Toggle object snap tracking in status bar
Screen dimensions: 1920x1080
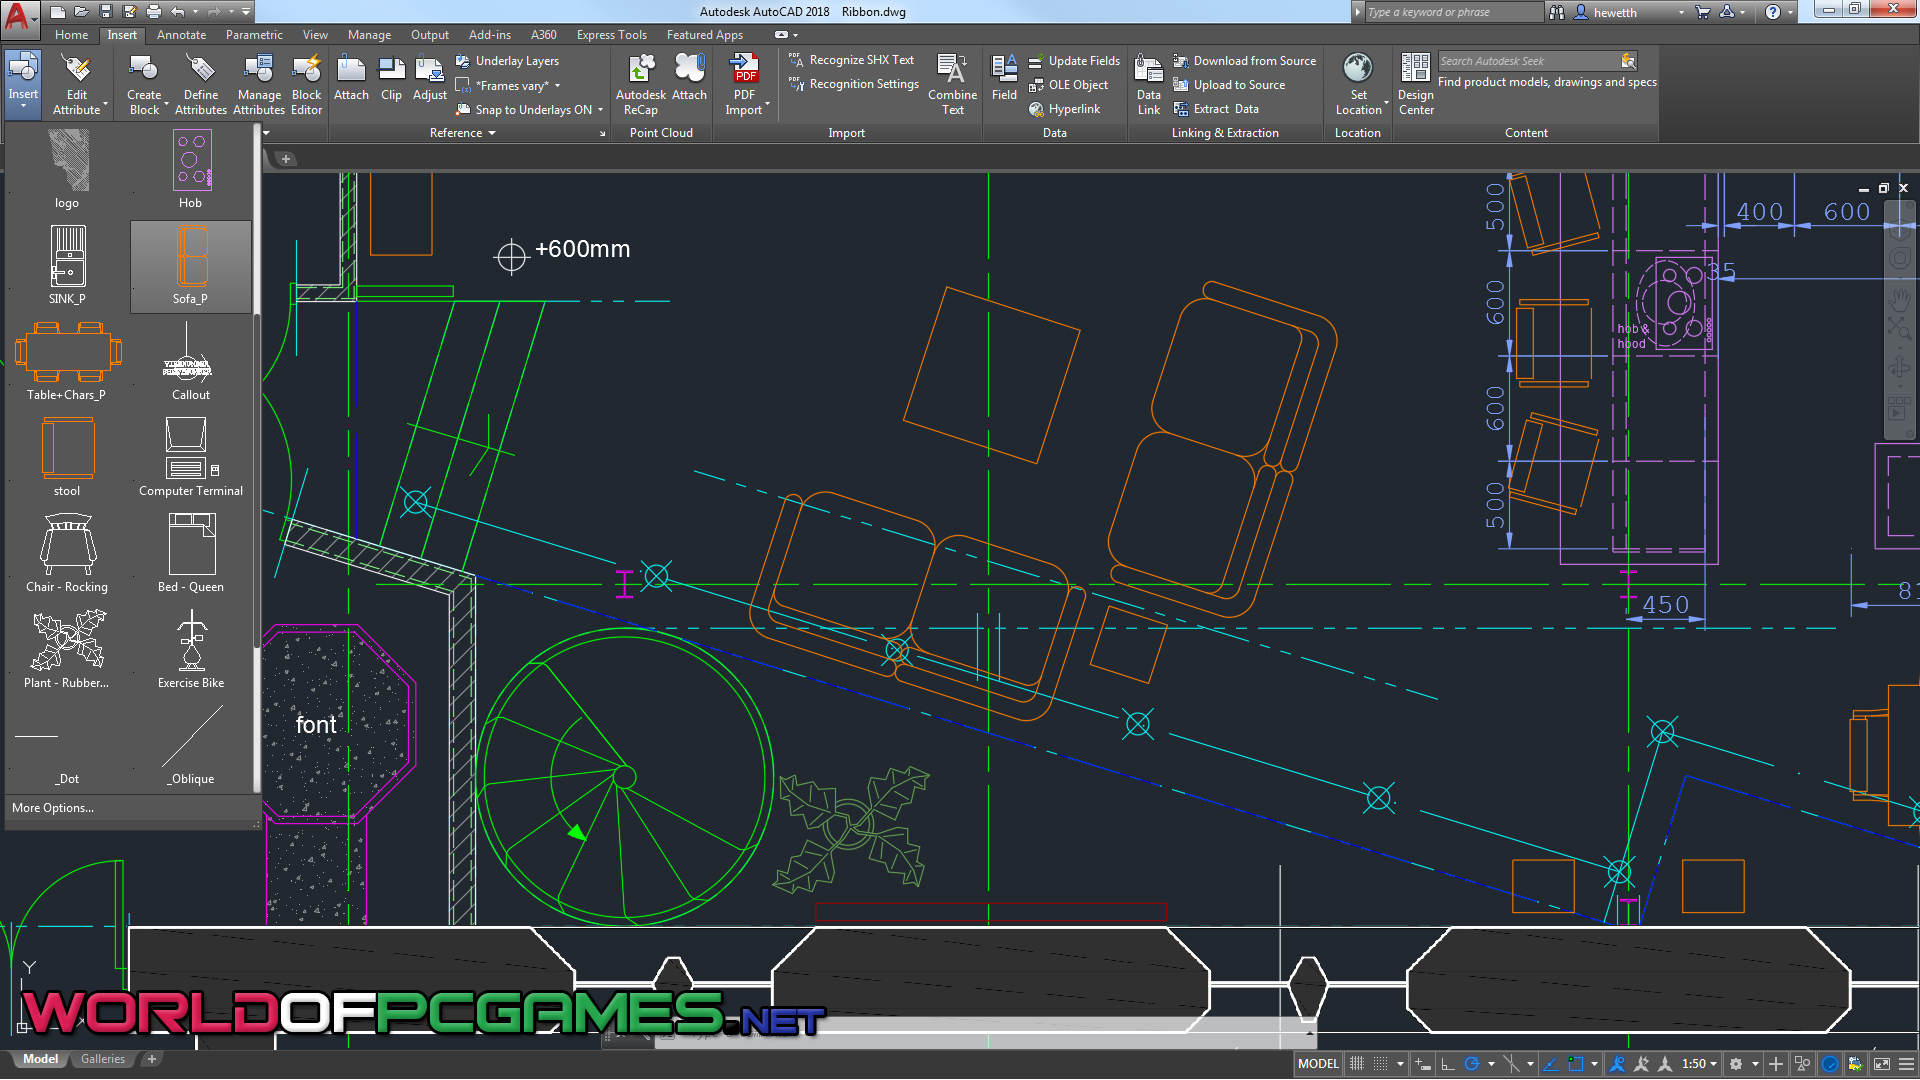point(1551,1064)
